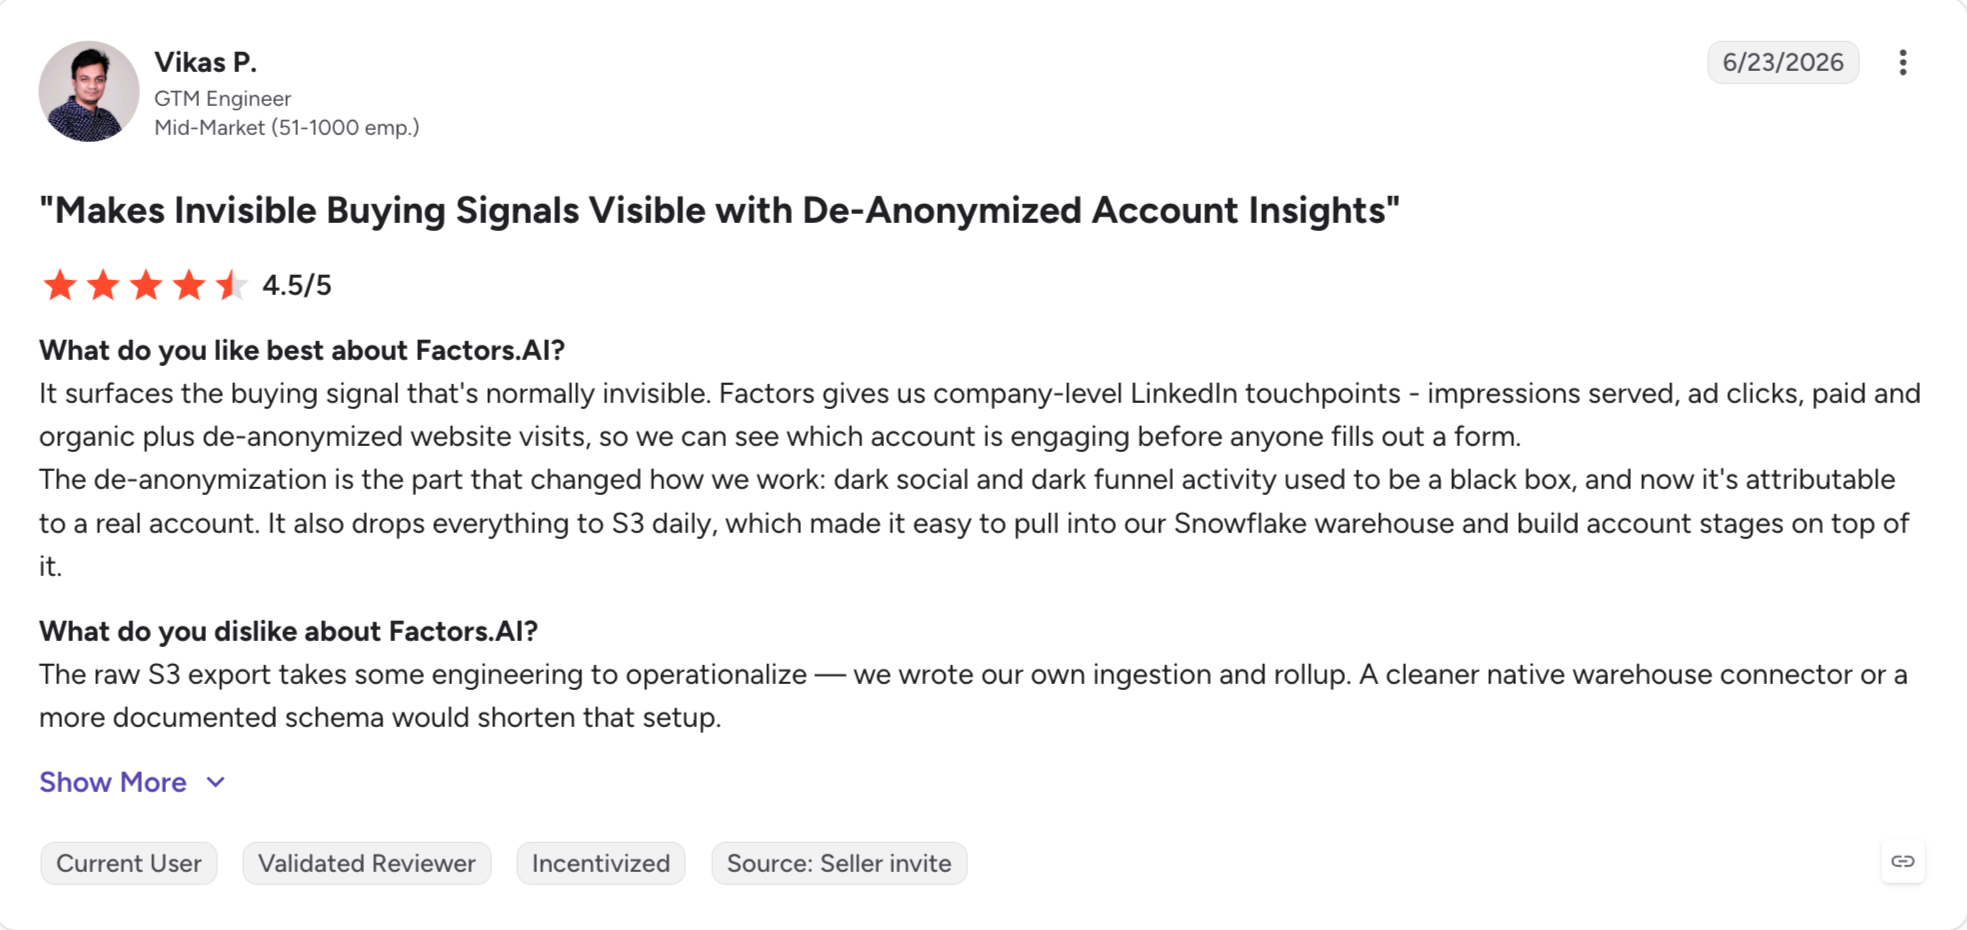Screen dimensions: 1967x930
Task: Click the 6/23/2026 date badge
Action: pyautogui.click(x=1783, y=62)
